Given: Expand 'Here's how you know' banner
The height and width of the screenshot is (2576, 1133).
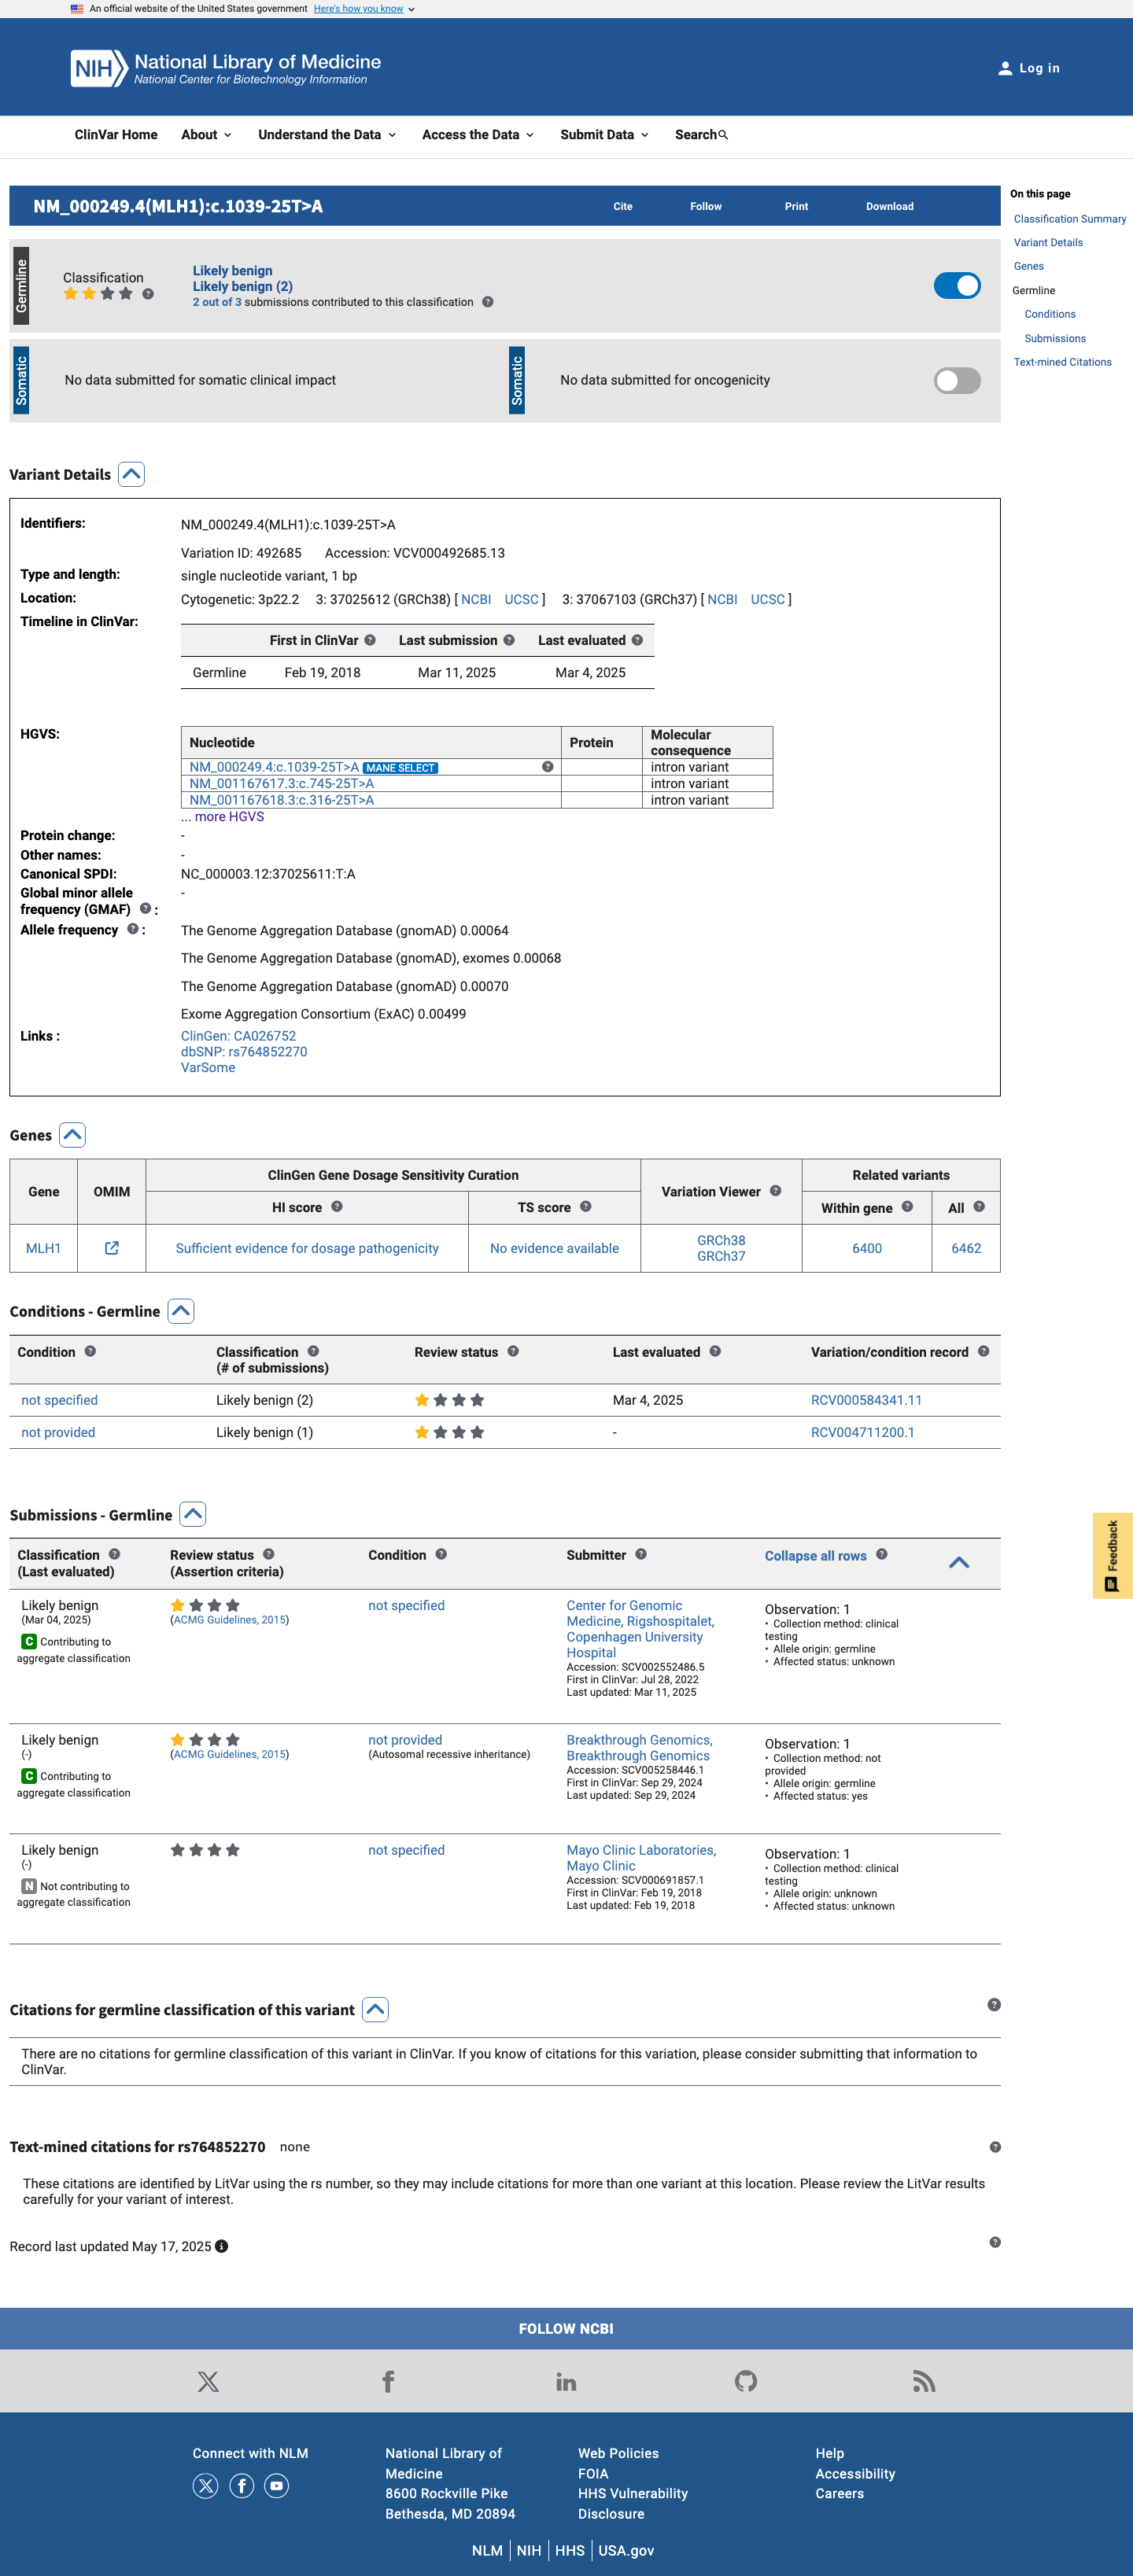Looking at the screenshot, I should pos(364,9).
